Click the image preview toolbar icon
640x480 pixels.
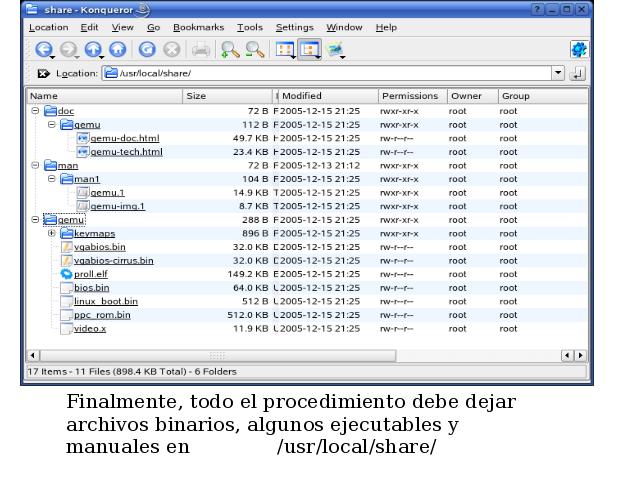336,50
